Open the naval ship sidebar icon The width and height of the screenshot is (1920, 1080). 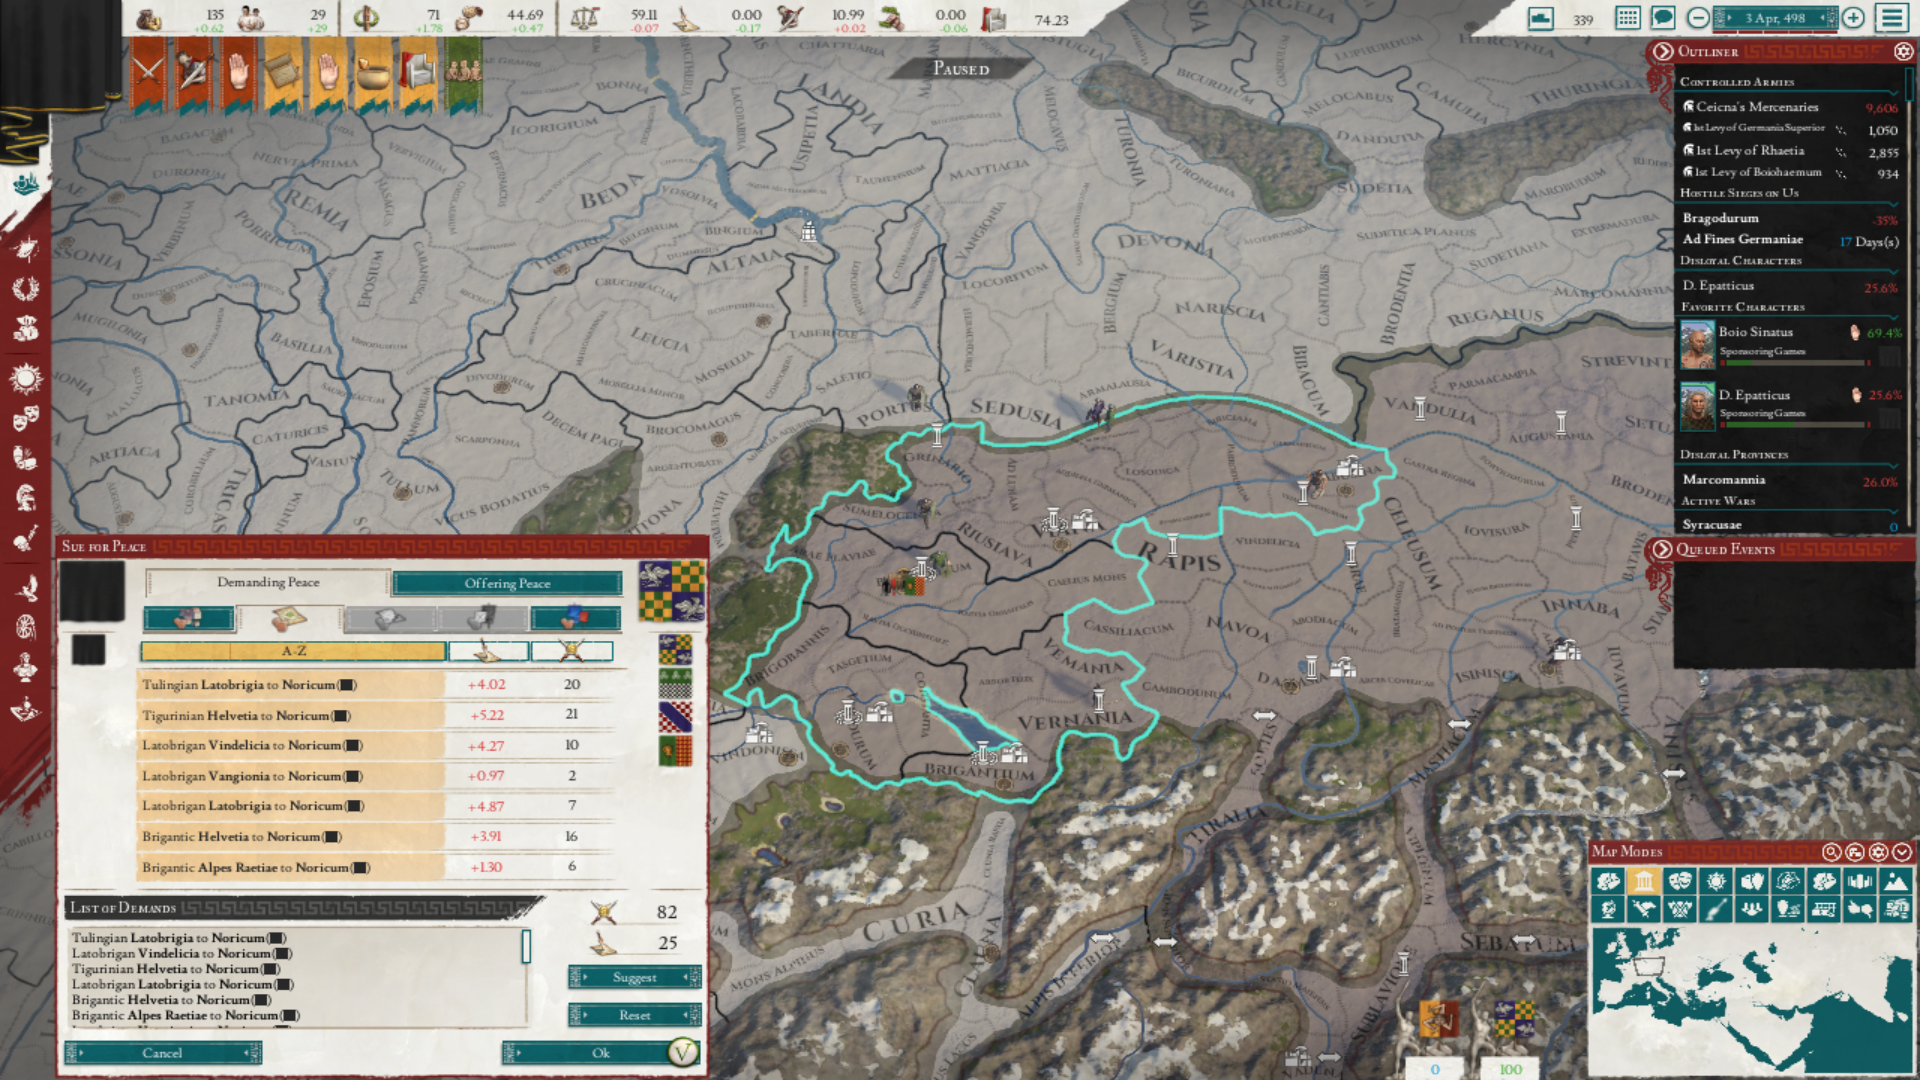tap(25, 183)
